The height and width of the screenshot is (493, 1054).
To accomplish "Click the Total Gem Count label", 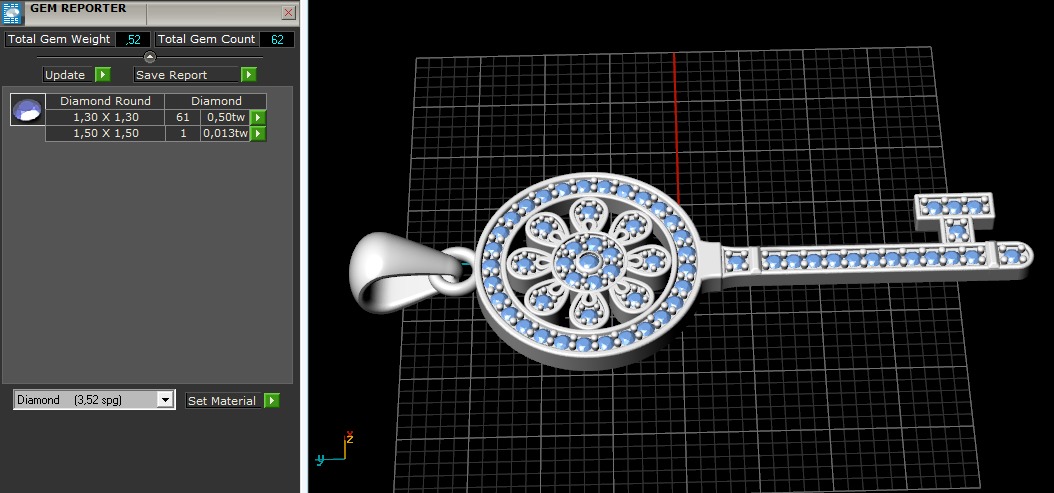I will [206, 39].
